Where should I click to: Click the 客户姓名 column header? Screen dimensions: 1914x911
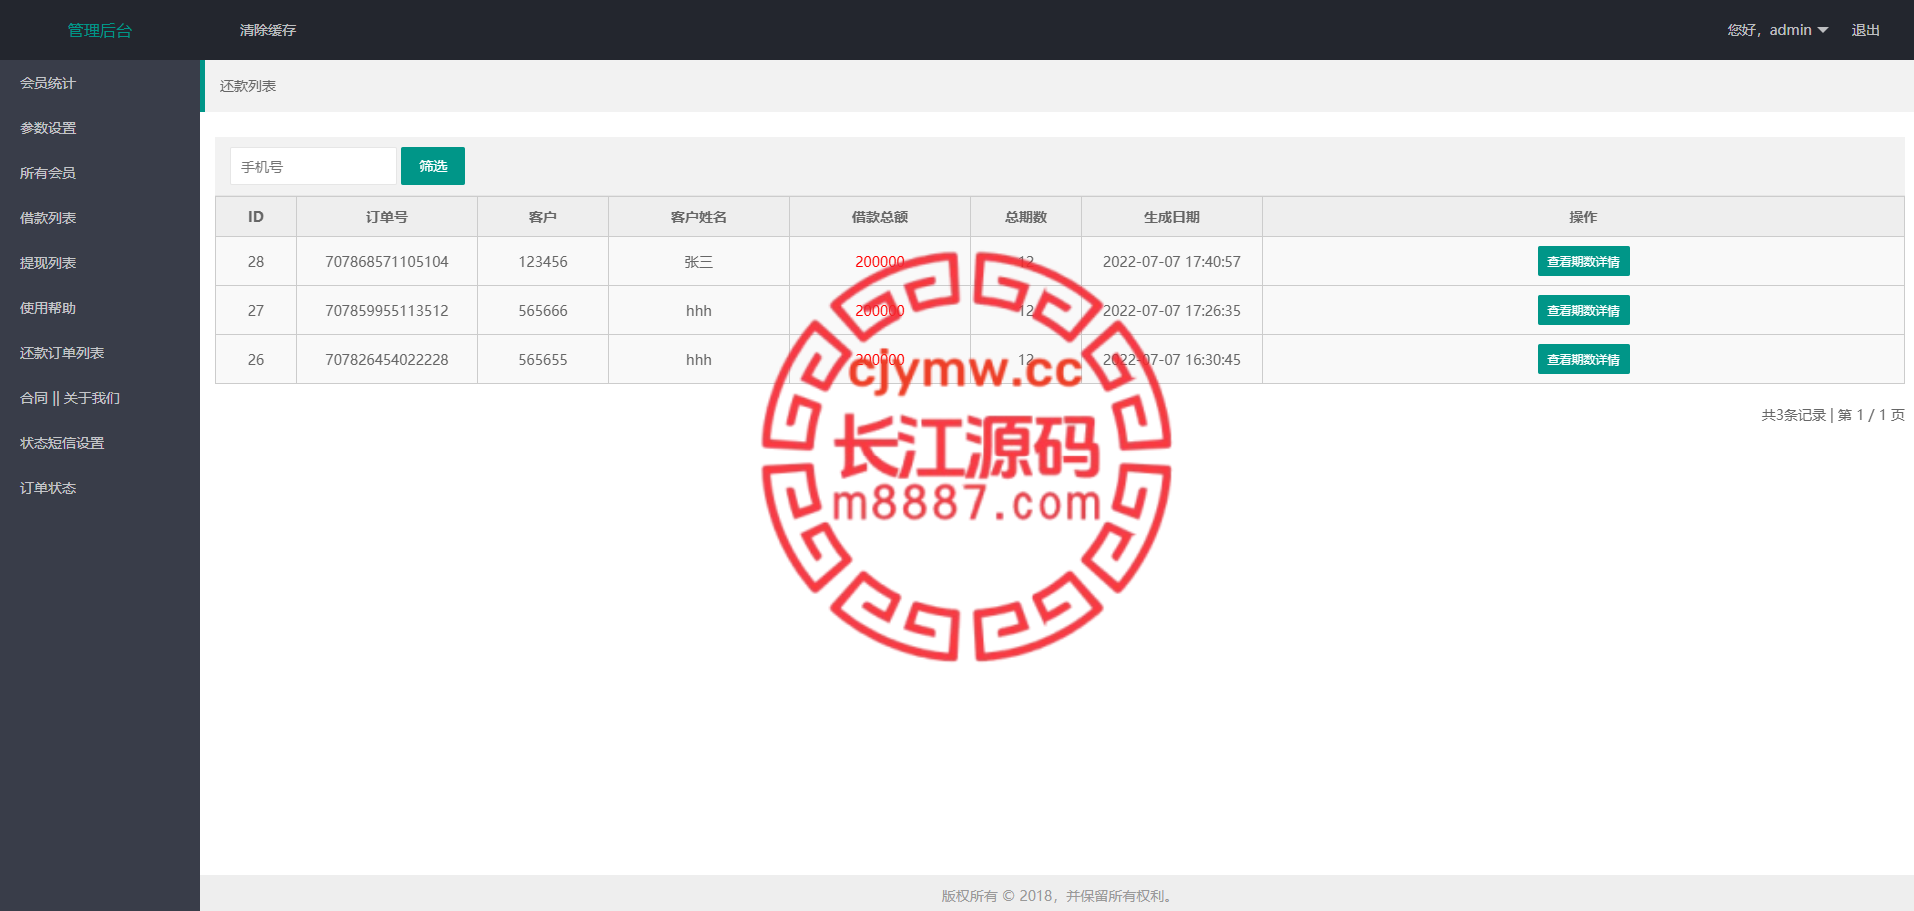coord(699,217)
